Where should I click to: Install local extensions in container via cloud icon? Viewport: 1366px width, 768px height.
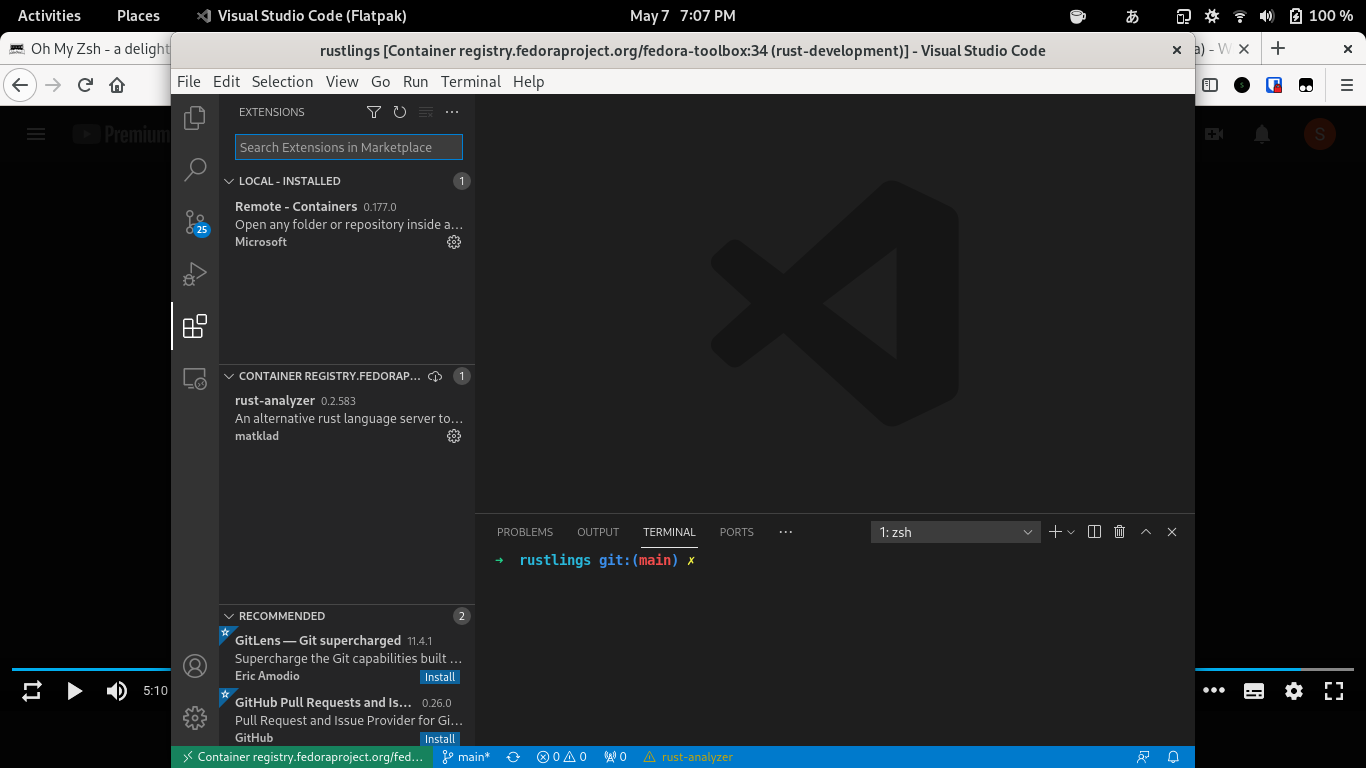[435, 376]
